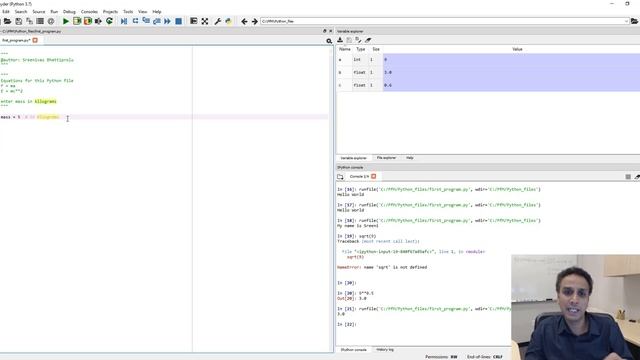Step to the next line in the debugger
The width and height of the screenshot is (640, 360).
(135, 21)
